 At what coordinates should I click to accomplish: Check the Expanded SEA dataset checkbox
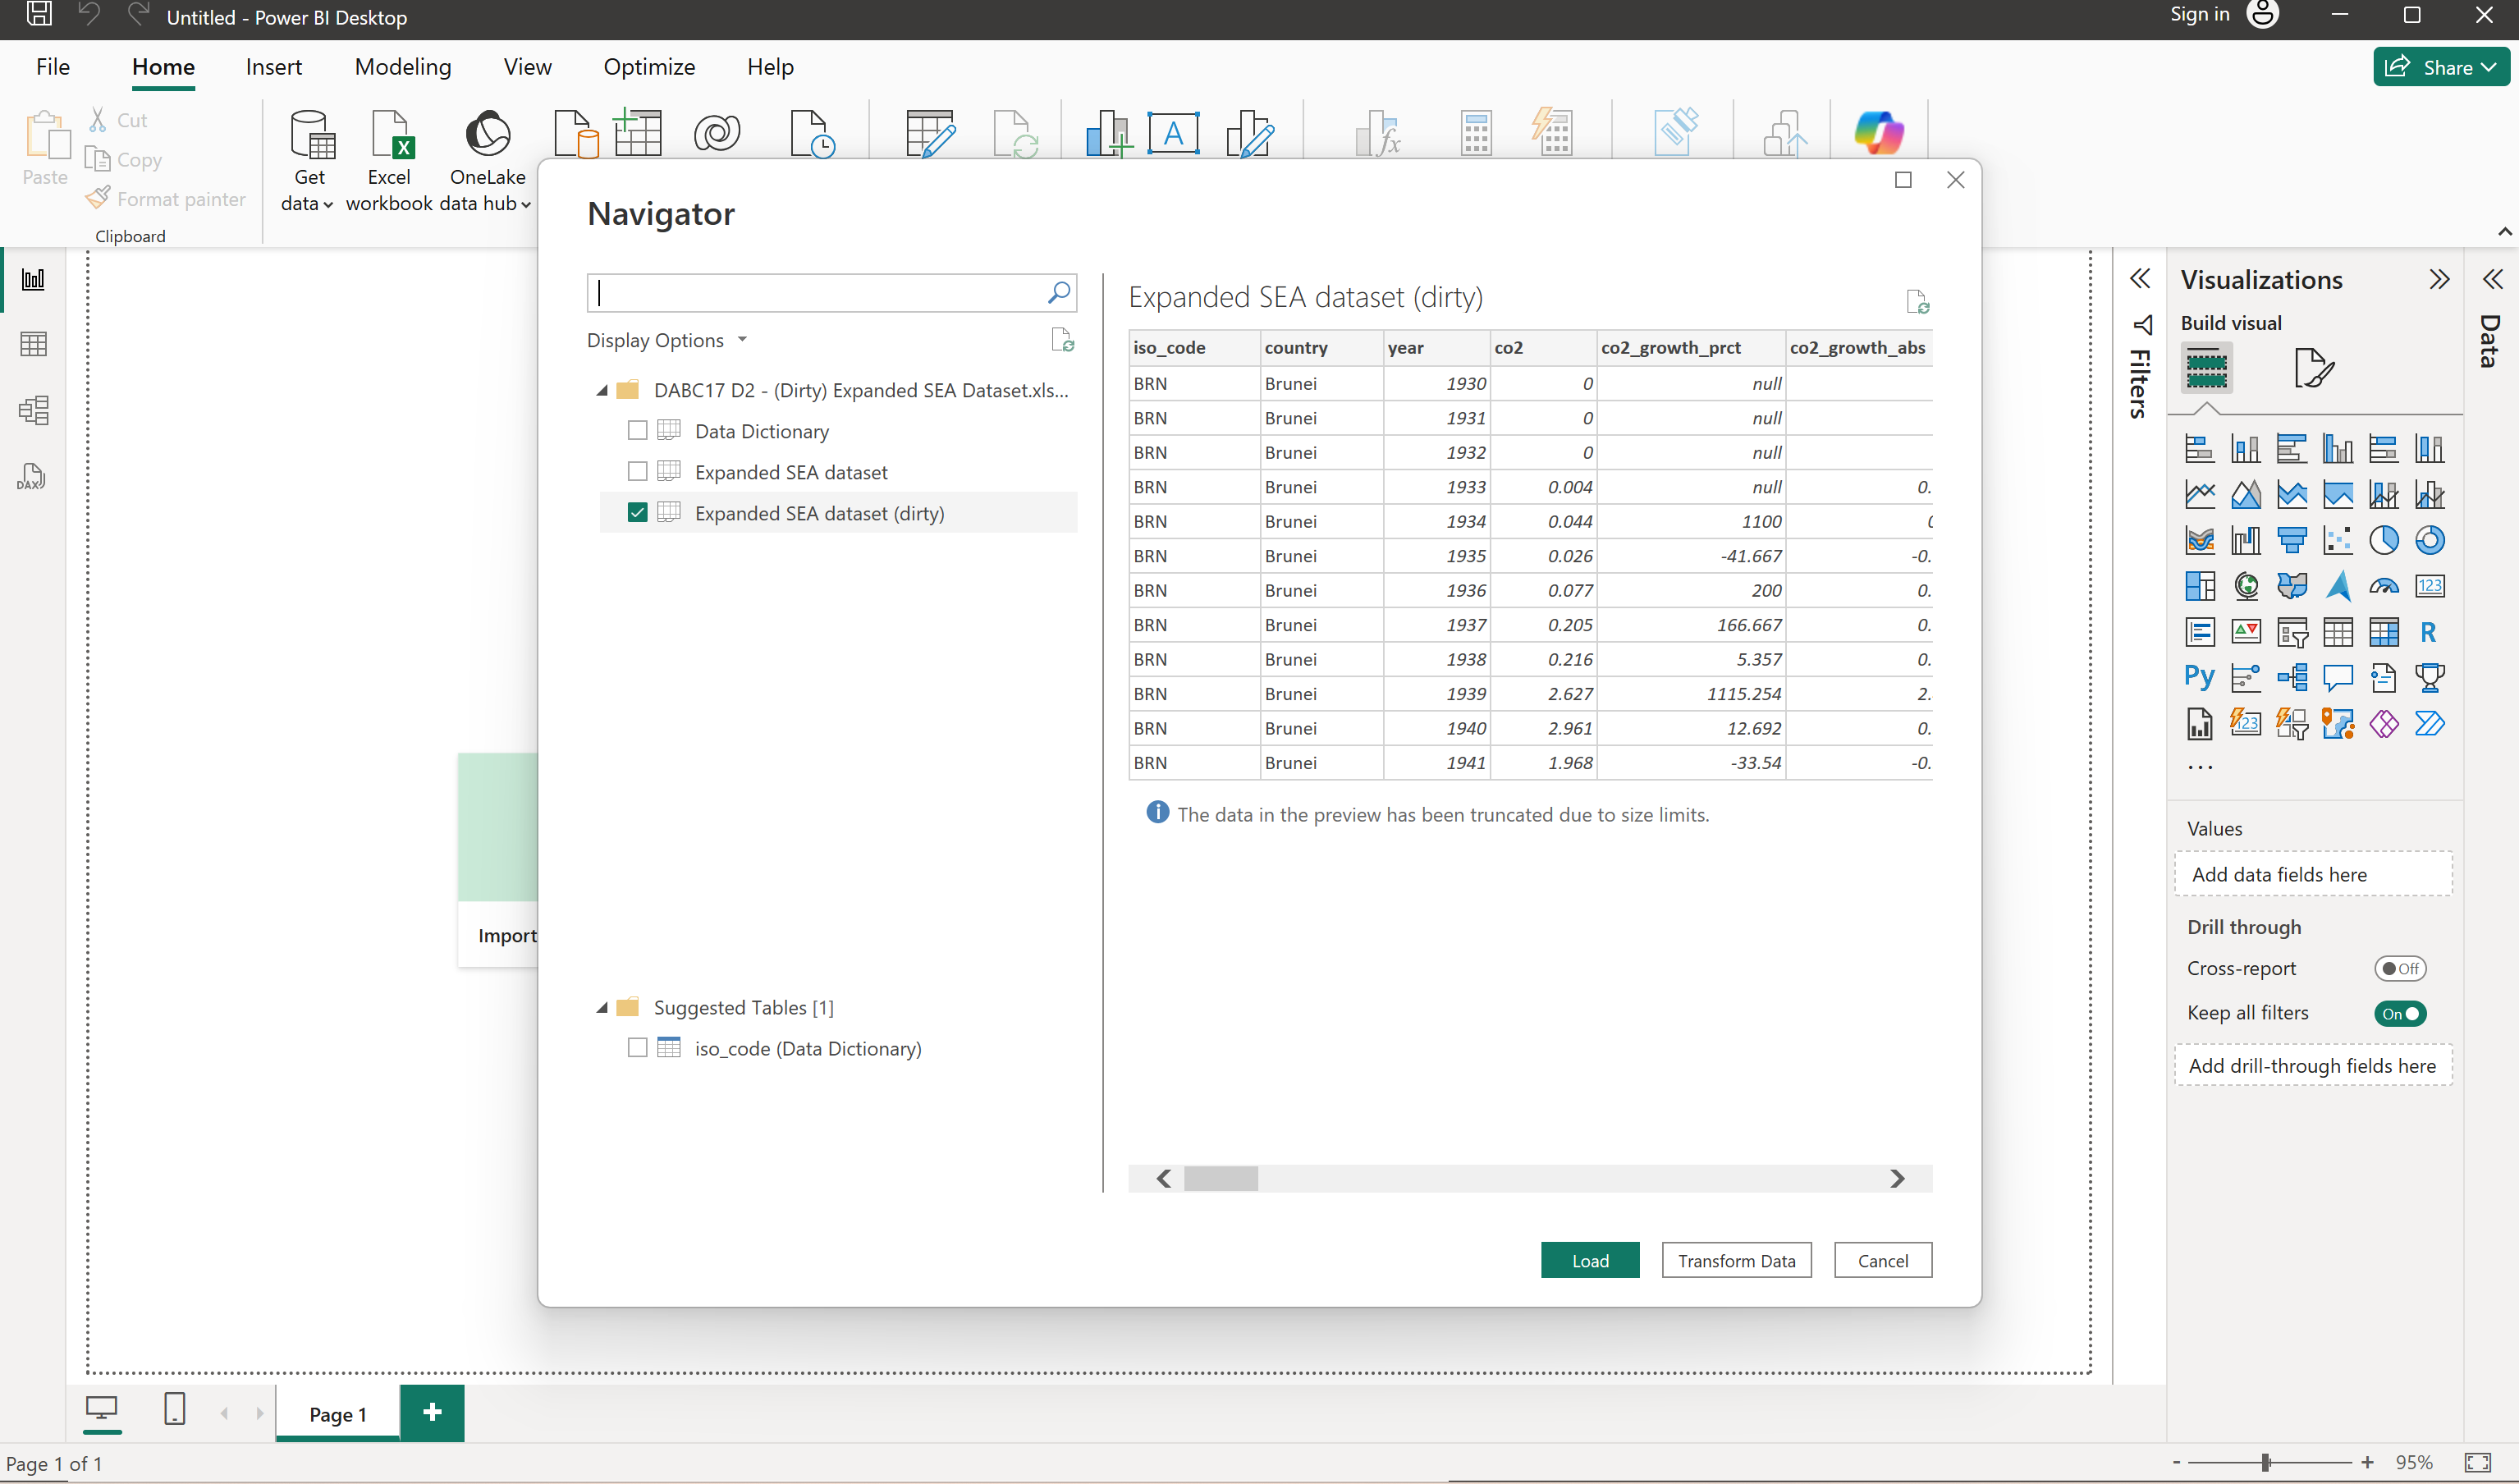point(637,471)
